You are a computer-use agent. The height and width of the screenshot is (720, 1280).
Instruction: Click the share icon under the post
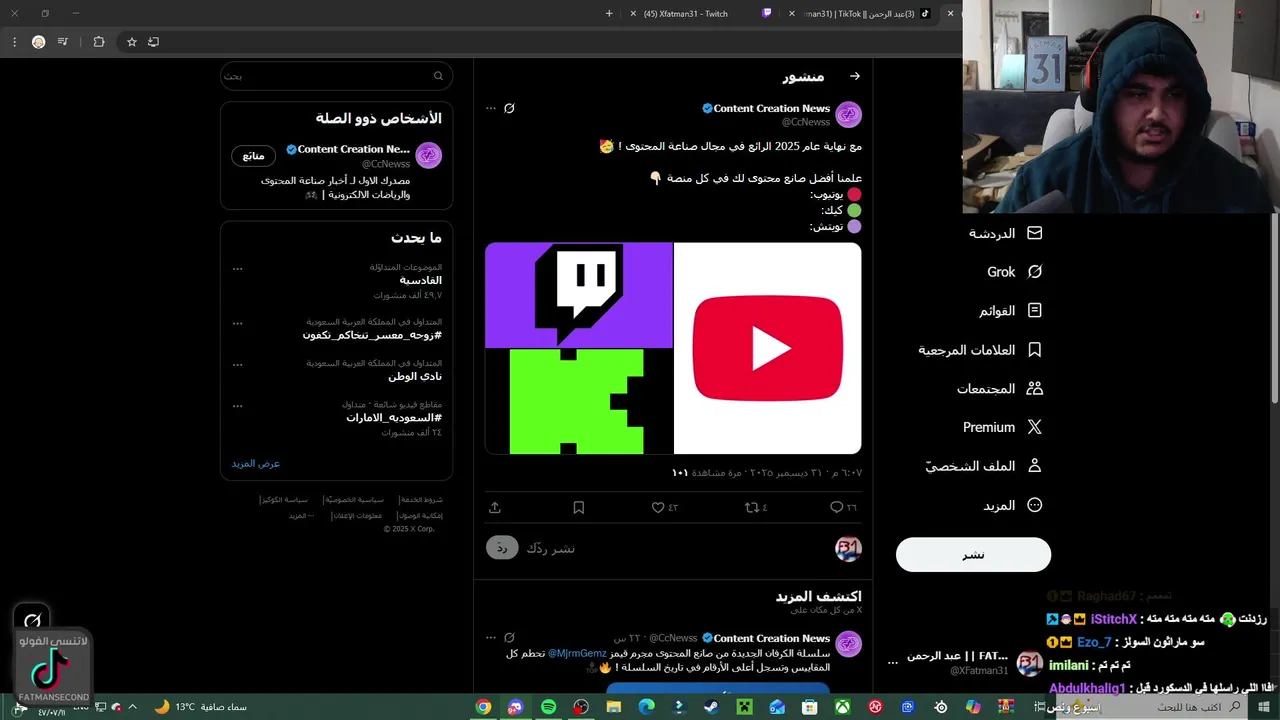tap(495, 507)
